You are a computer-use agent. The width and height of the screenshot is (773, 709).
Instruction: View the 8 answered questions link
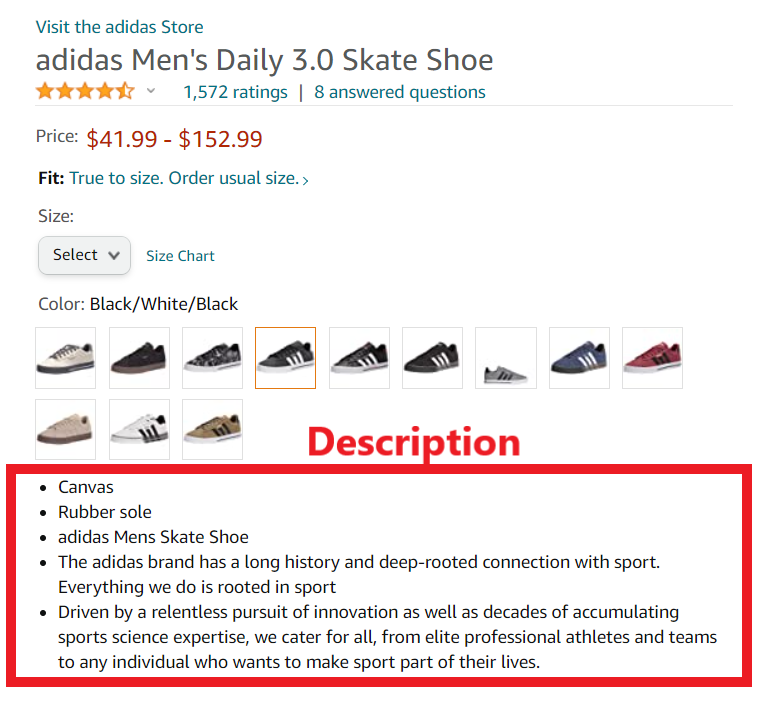click(x=399, y=92)
